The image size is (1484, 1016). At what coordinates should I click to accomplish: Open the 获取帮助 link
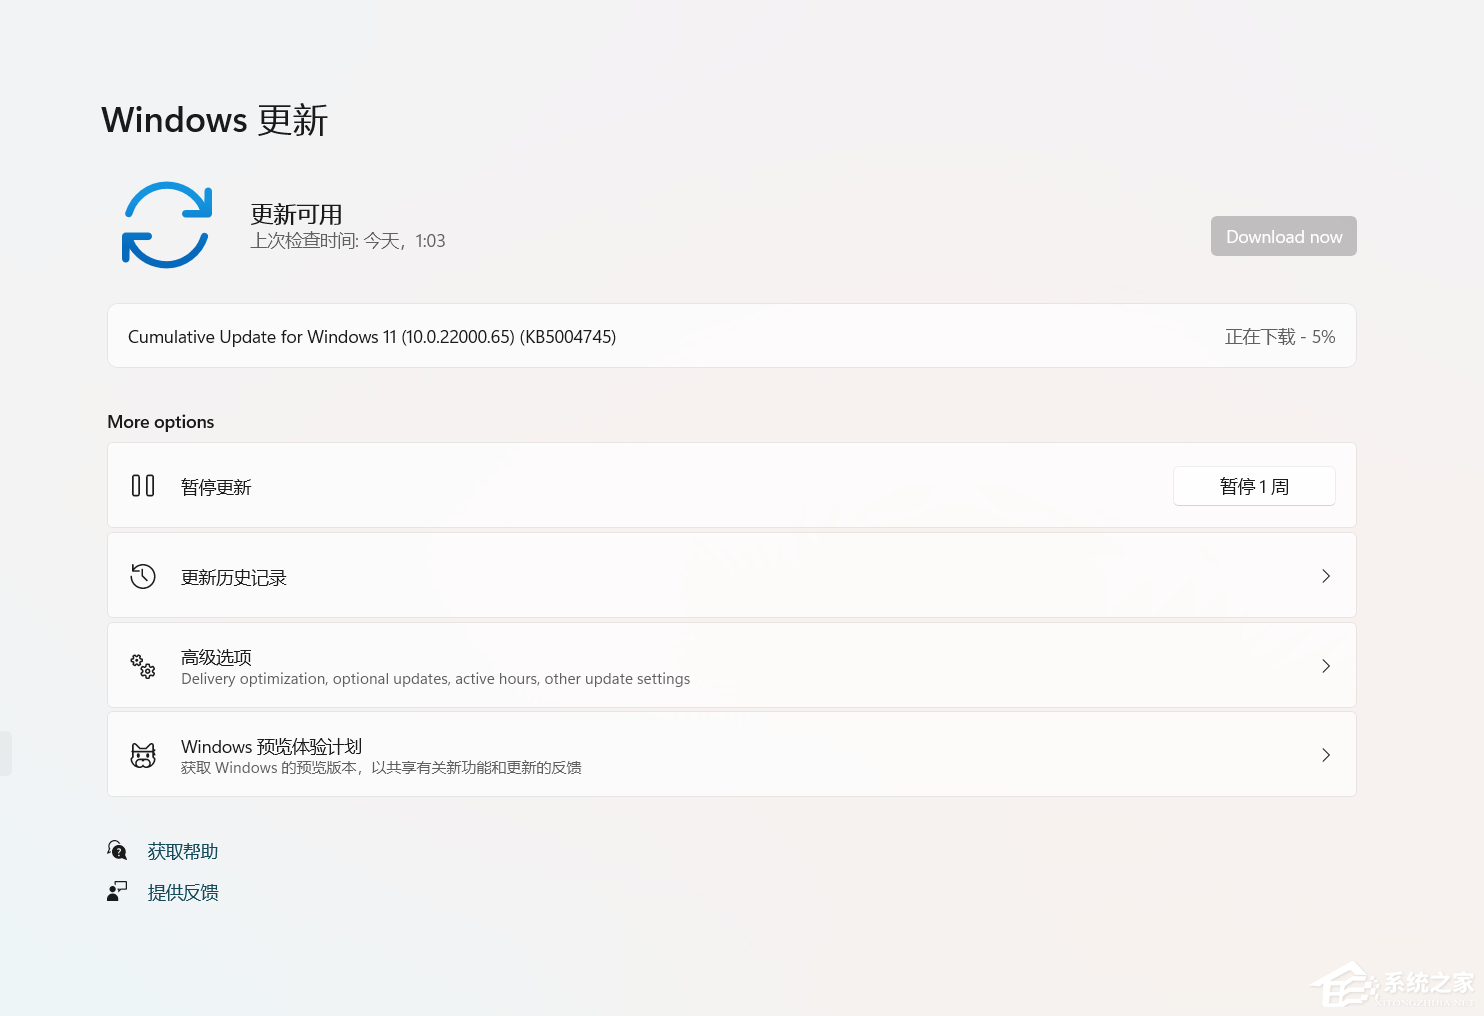pyautogui.click(x=183, y=851)
